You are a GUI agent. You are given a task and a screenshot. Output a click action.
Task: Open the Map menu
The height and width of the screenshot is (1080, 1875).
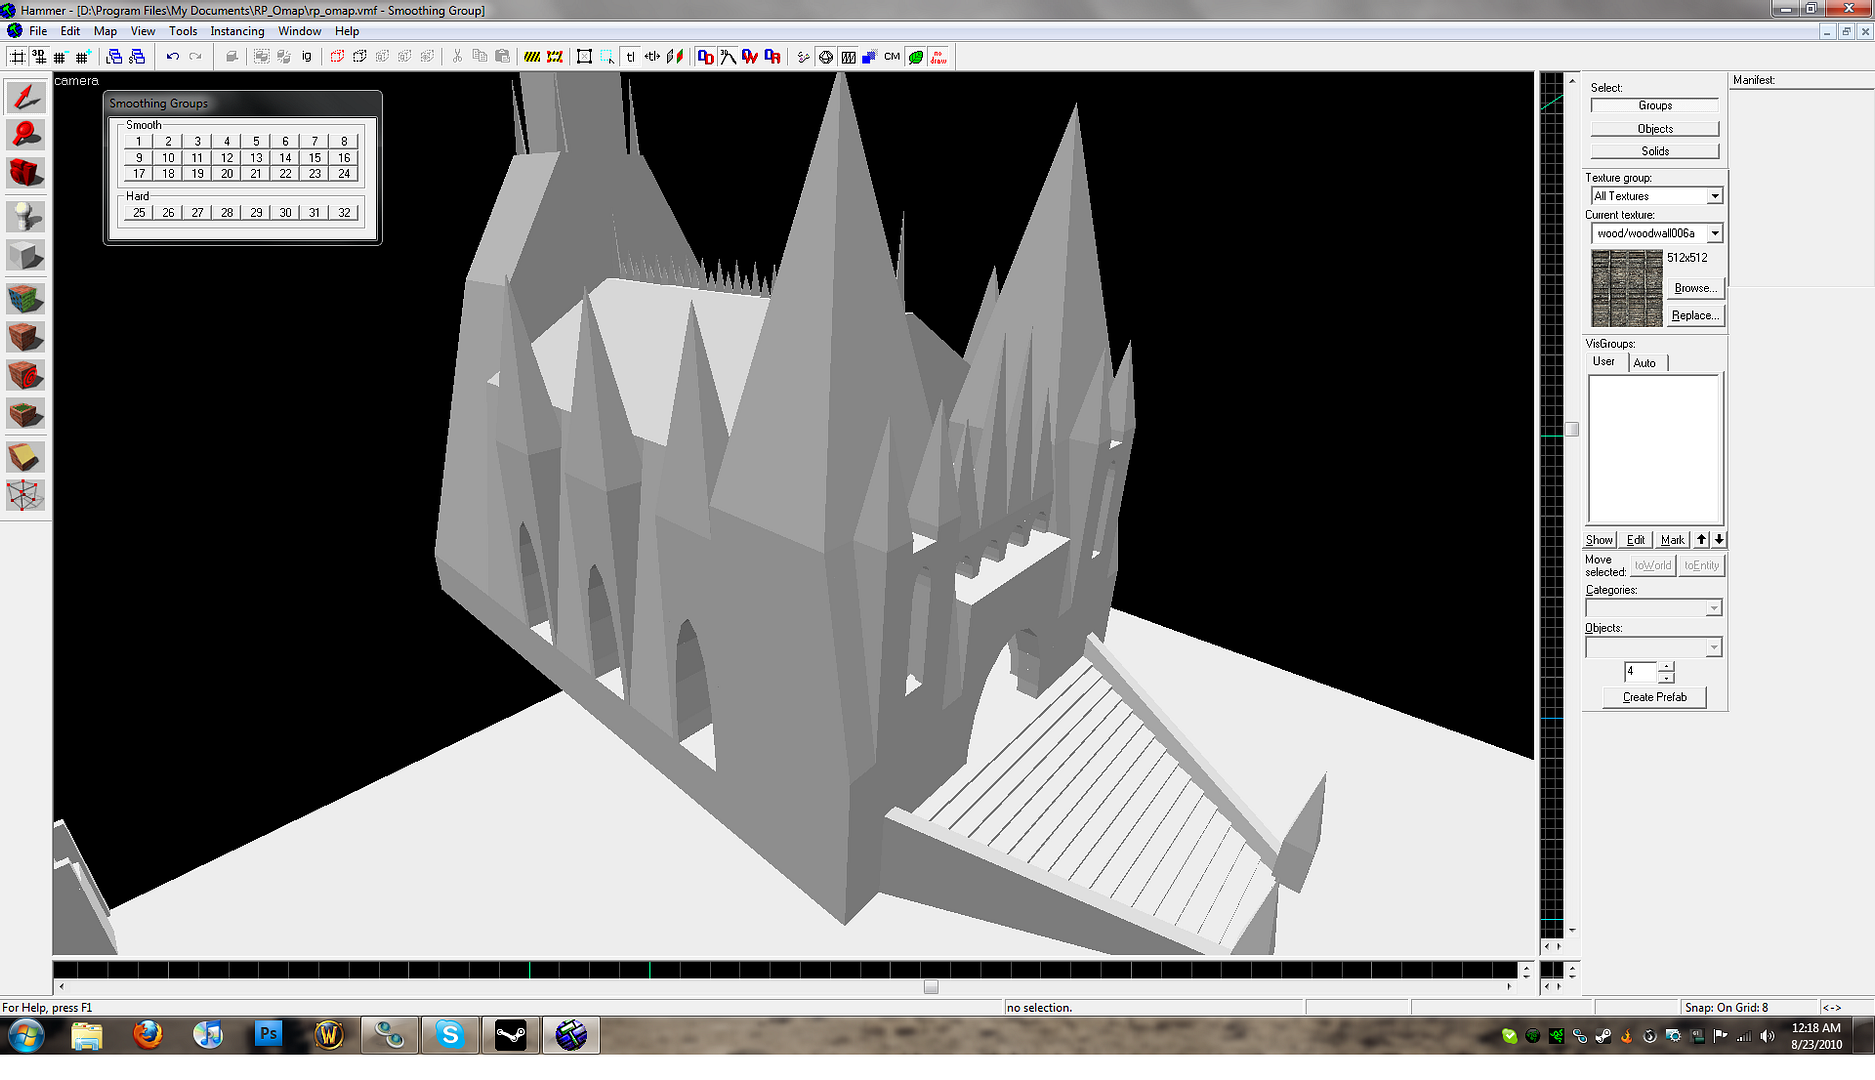click(105, 31)
